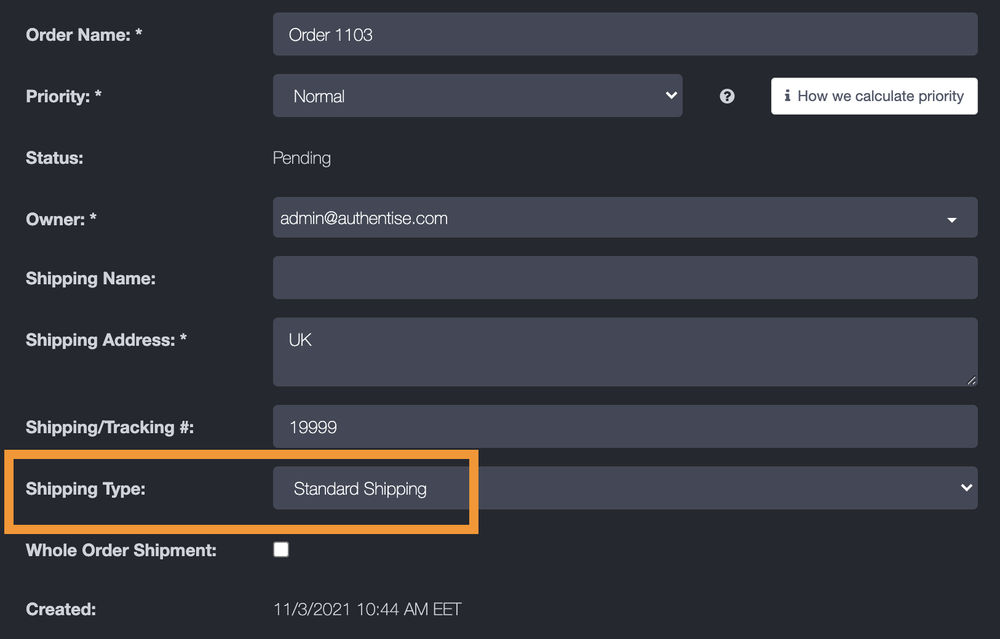Screen dimensions: 1000x639
Task: Open the Owner selector showing admin@authentise.com
Action: coord(625,217)
